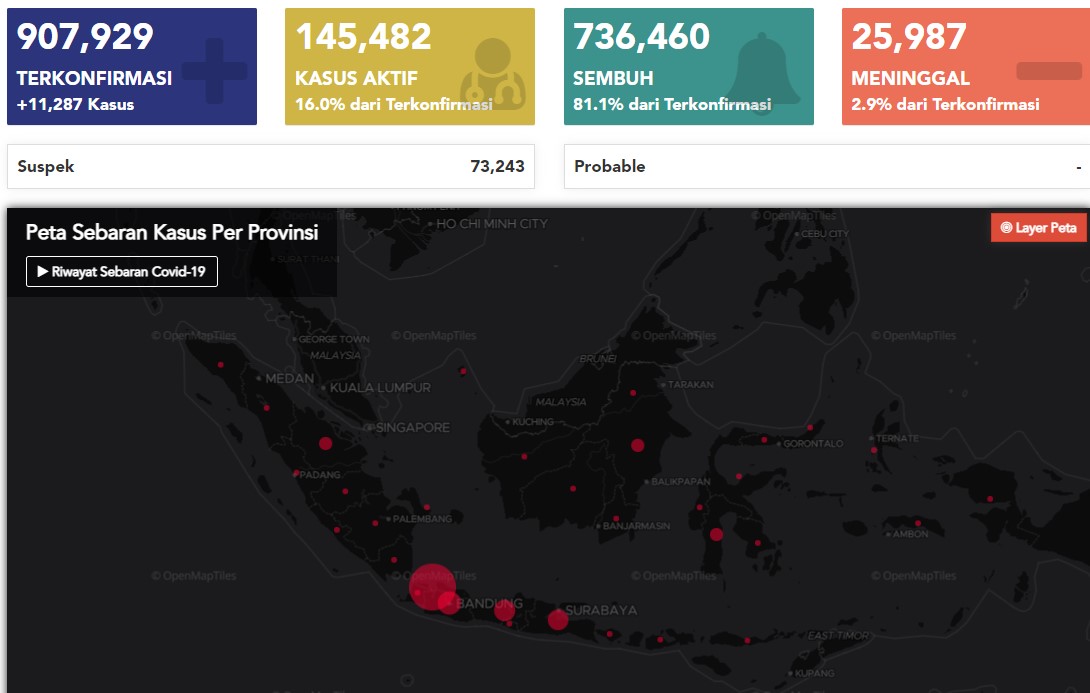Select the 736,460 recovered figure
The width and height of the screenshot is (1090, 693).
point(642,37)
